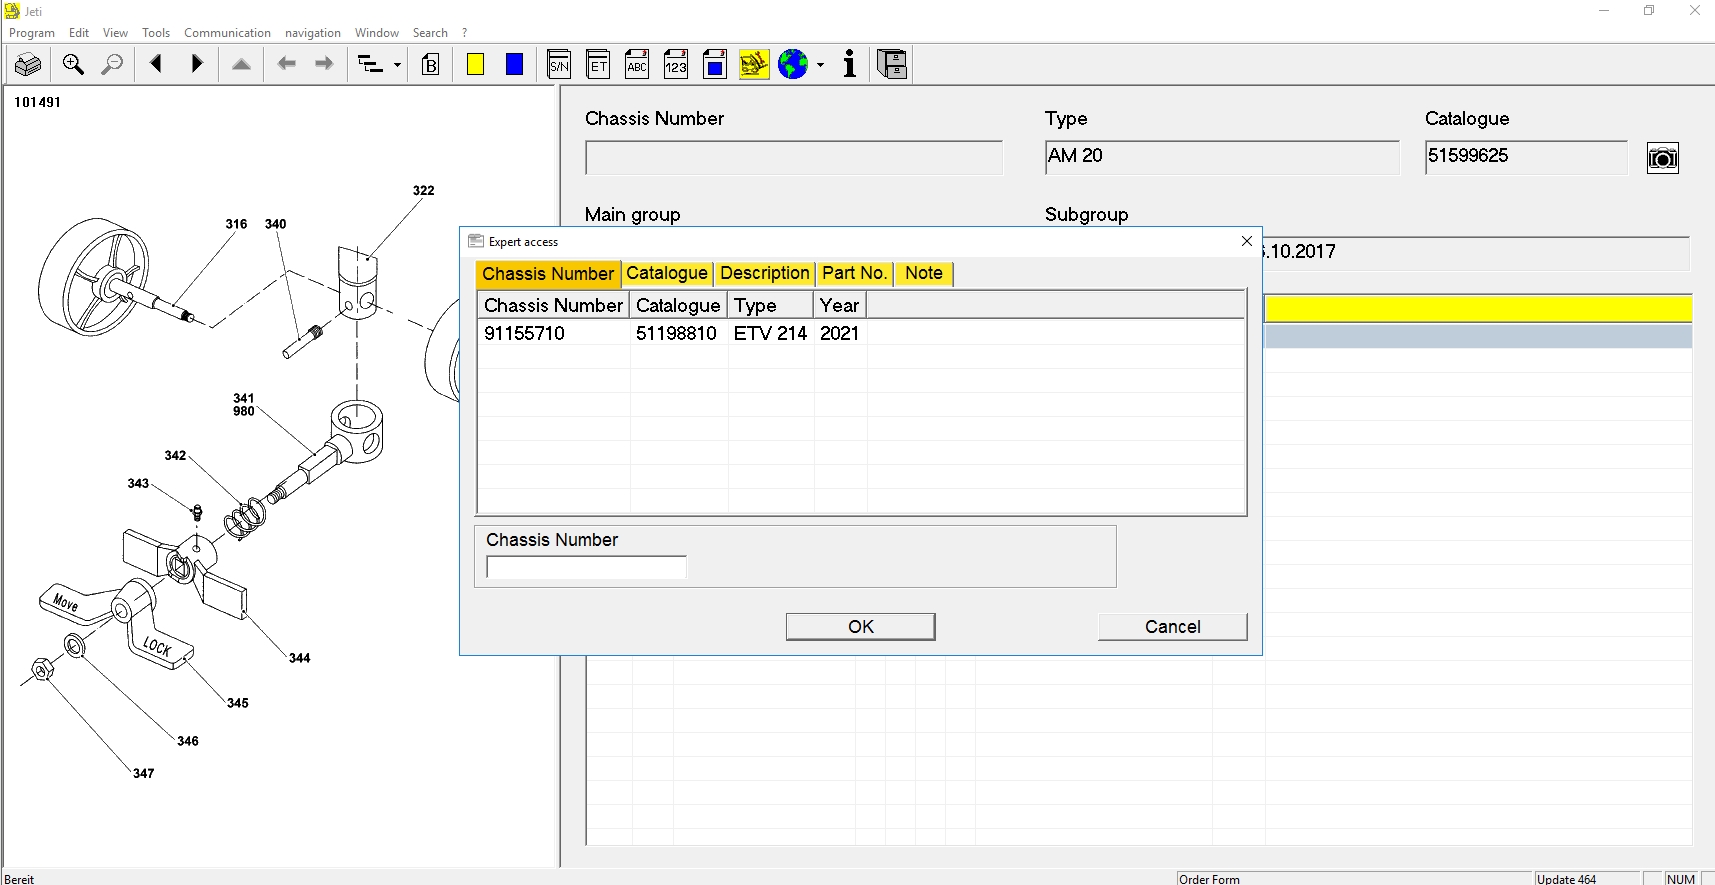
Task: Open the Window menu
Action: coord(377,33)
